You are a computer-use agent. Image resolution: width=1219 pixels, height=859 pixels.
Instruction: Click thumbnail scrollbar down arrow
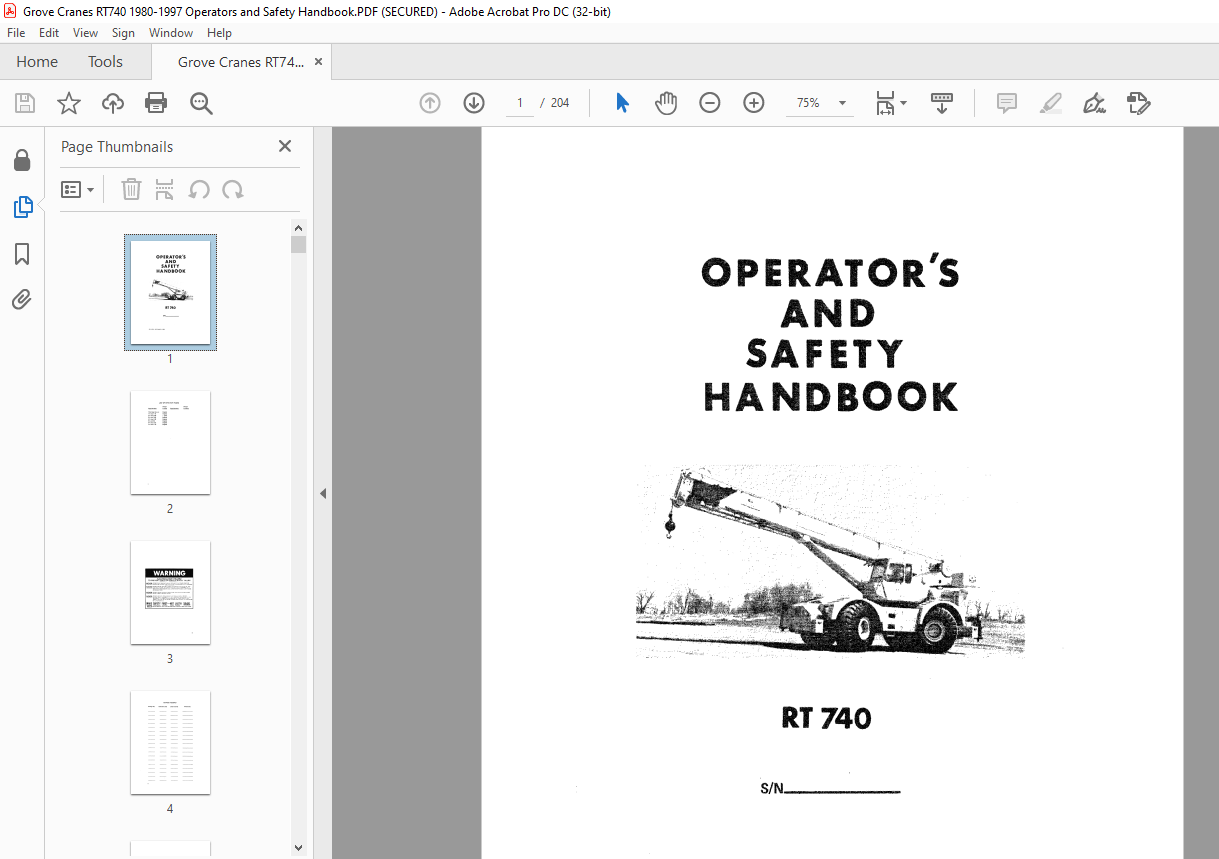[298, 848]
